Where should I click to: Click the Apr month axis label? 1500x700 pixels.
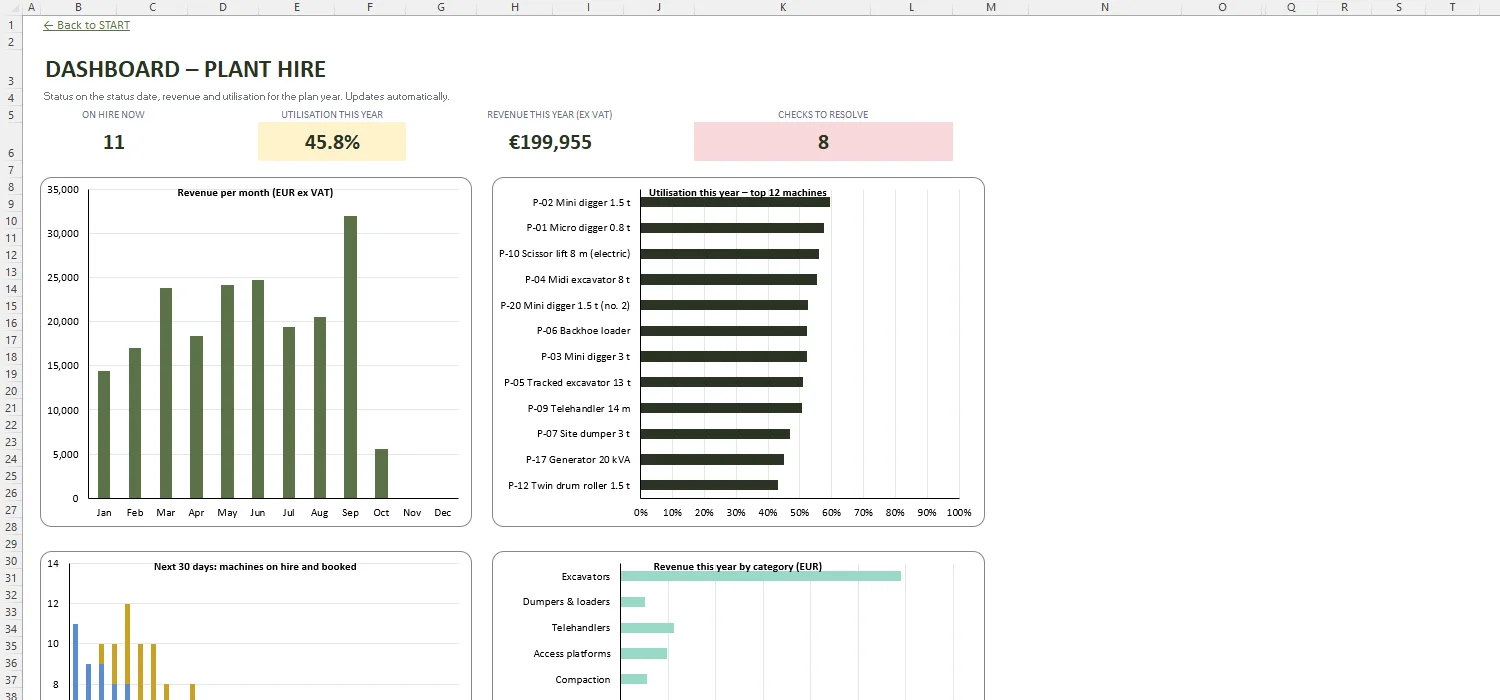196,513
